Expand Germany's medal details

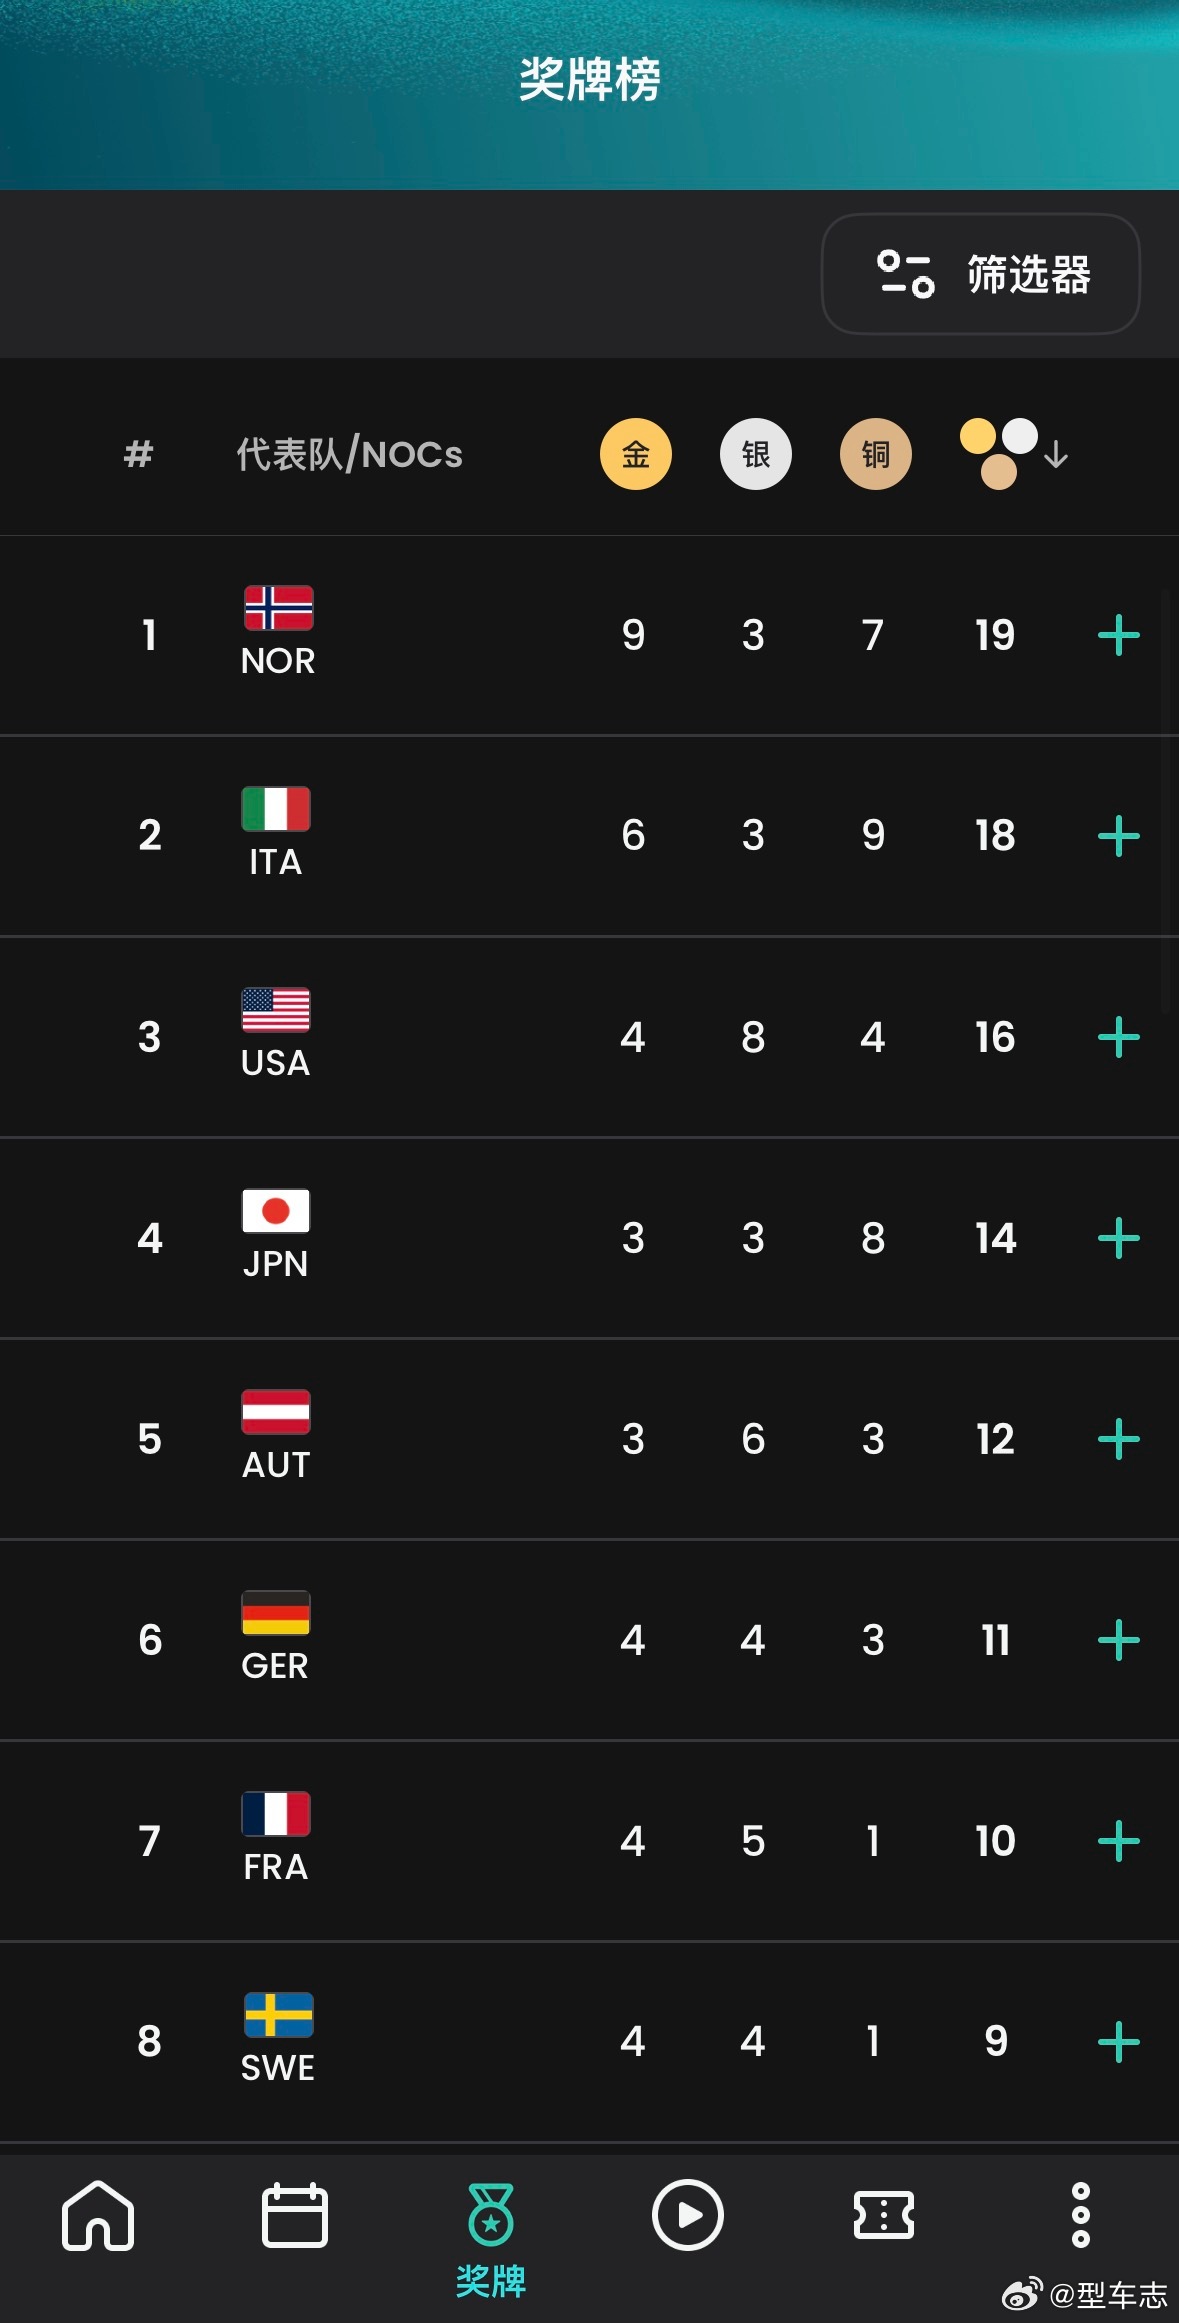click(x=1118, y=1640)
